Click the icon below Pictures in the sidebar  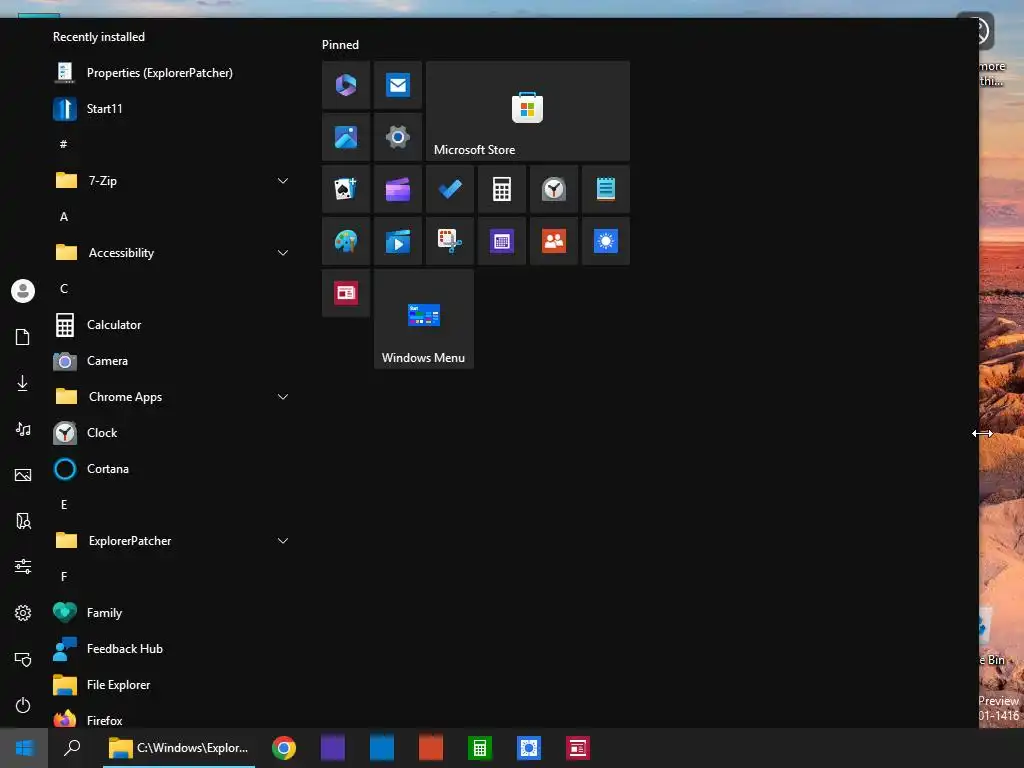click(x=23, y=520)
